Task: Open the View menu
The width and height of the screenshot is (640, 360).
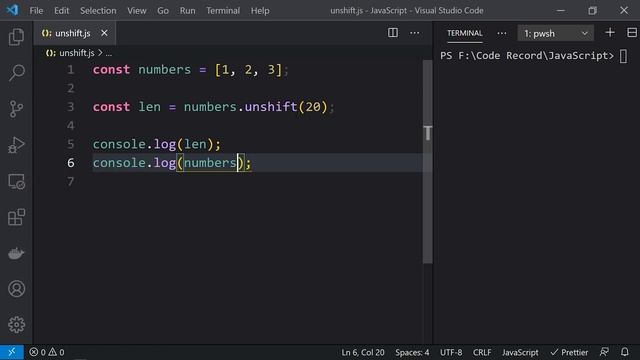Action: pos(137,10)
